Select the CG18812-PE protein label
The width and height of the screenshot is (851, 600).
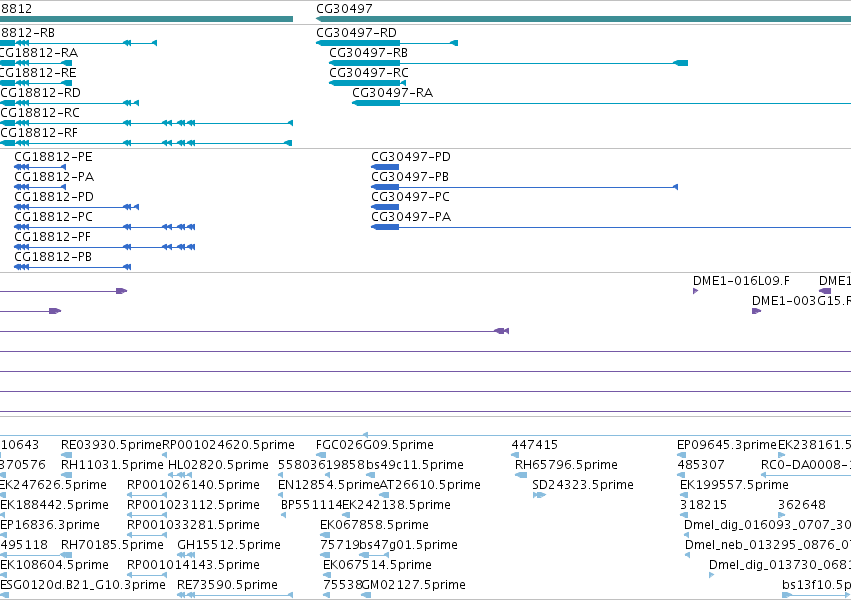point(53,157)
